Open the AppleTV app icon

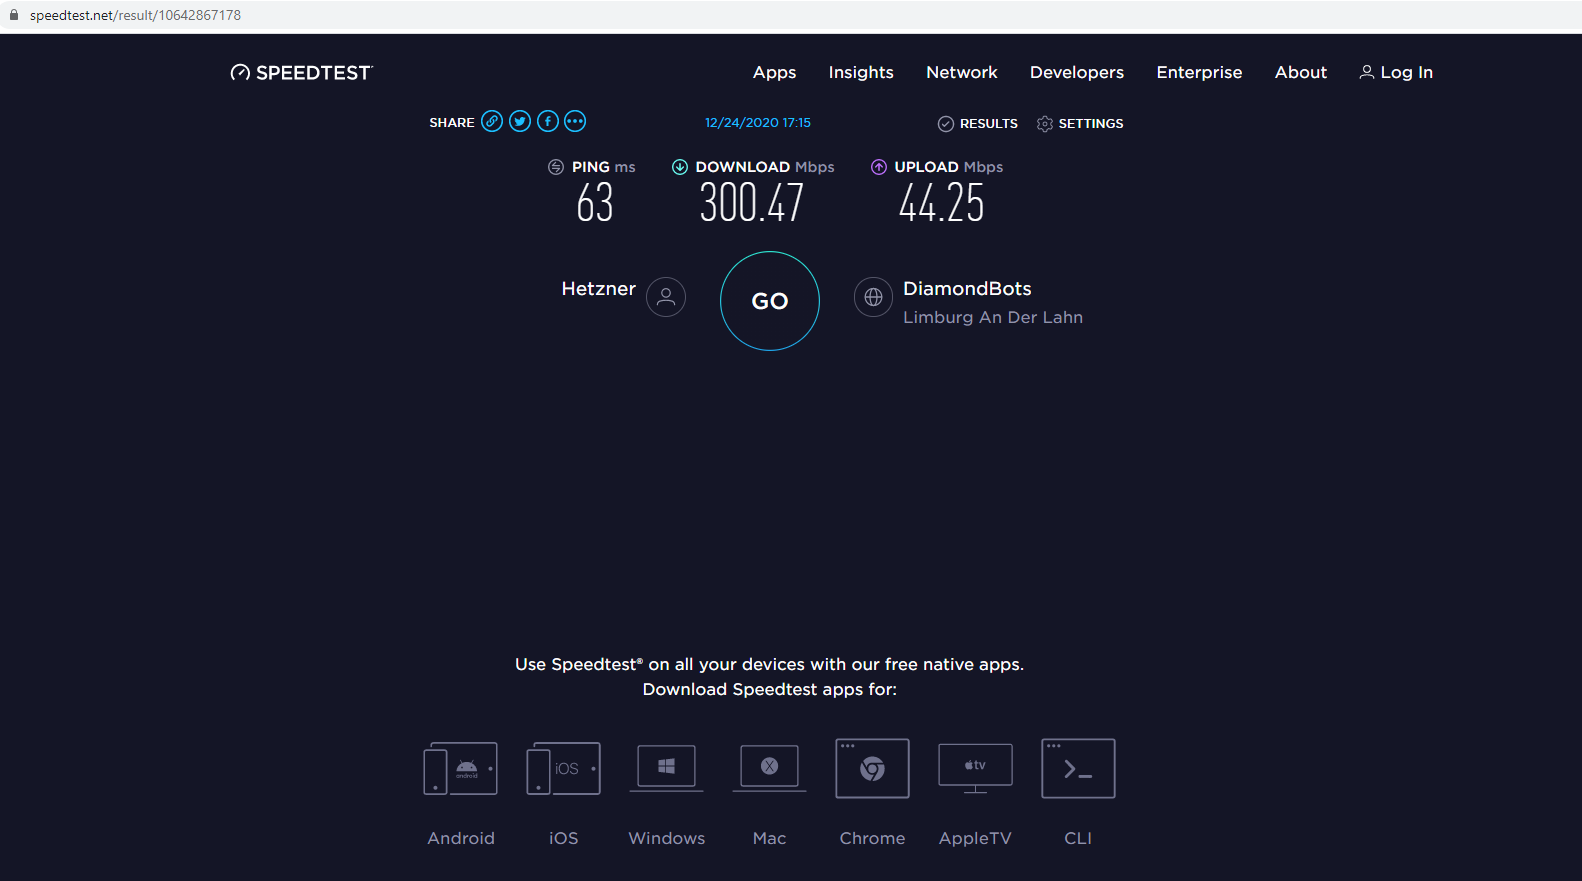[x=975, y=768]
